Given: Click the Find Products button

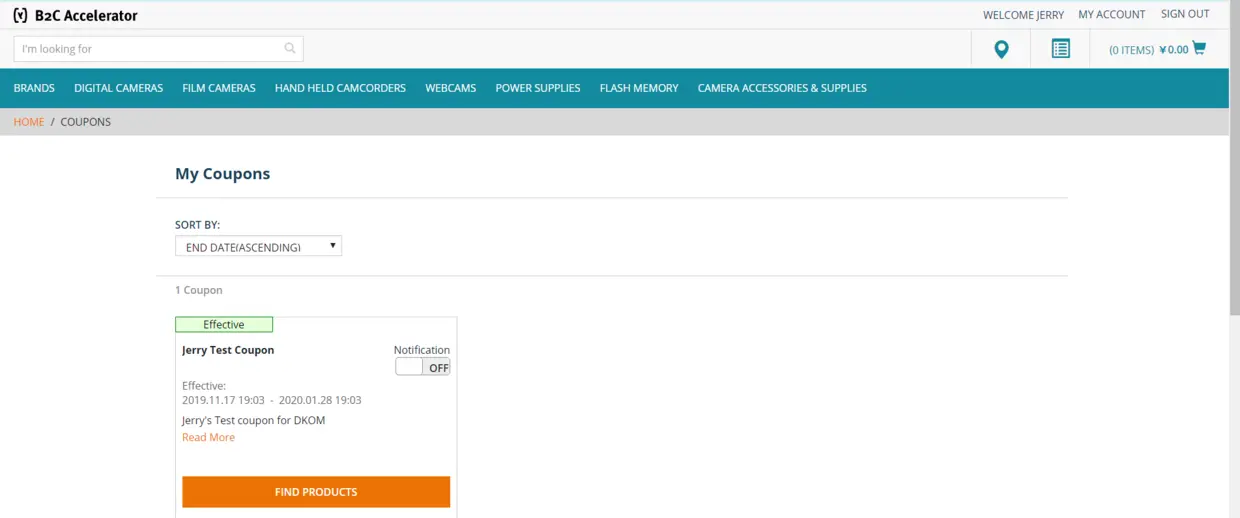Looking at the screenshot, I should point(316,492).
